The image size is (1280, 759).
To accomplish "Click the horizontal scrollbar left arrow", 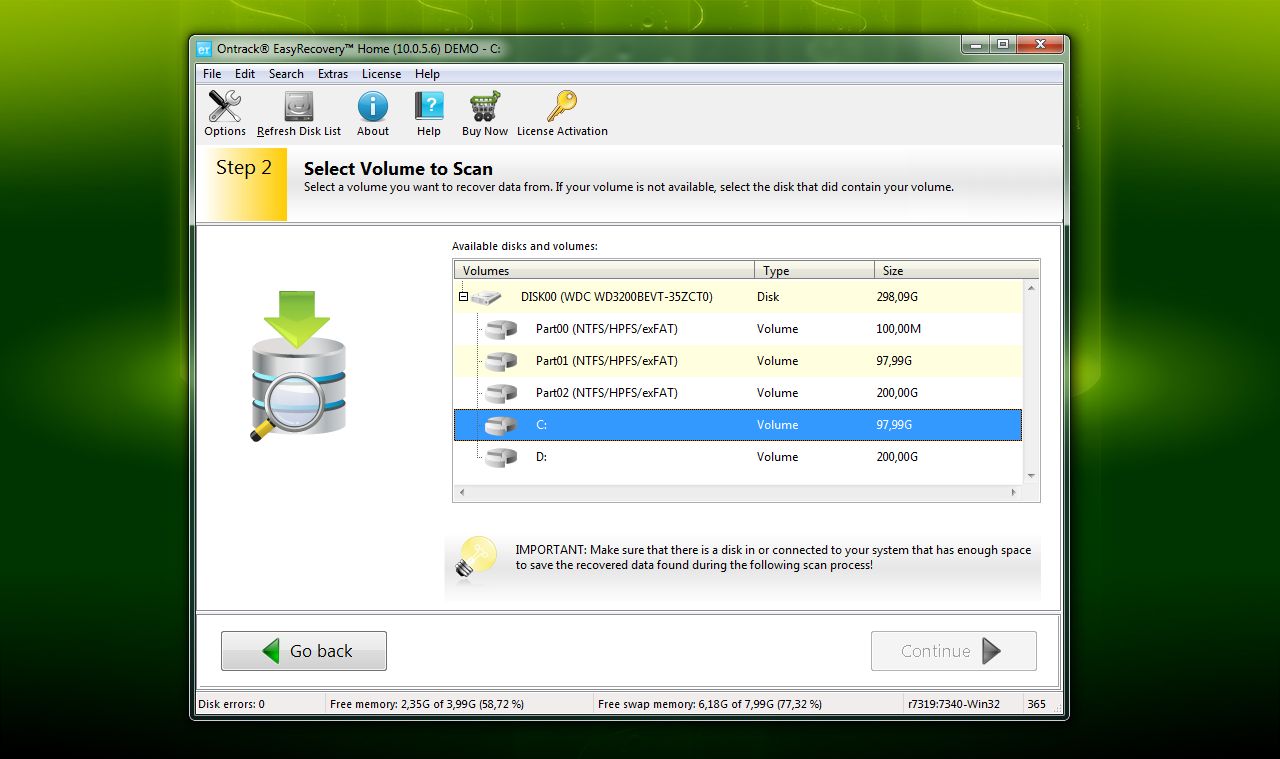I will click(x=462, y=493).
